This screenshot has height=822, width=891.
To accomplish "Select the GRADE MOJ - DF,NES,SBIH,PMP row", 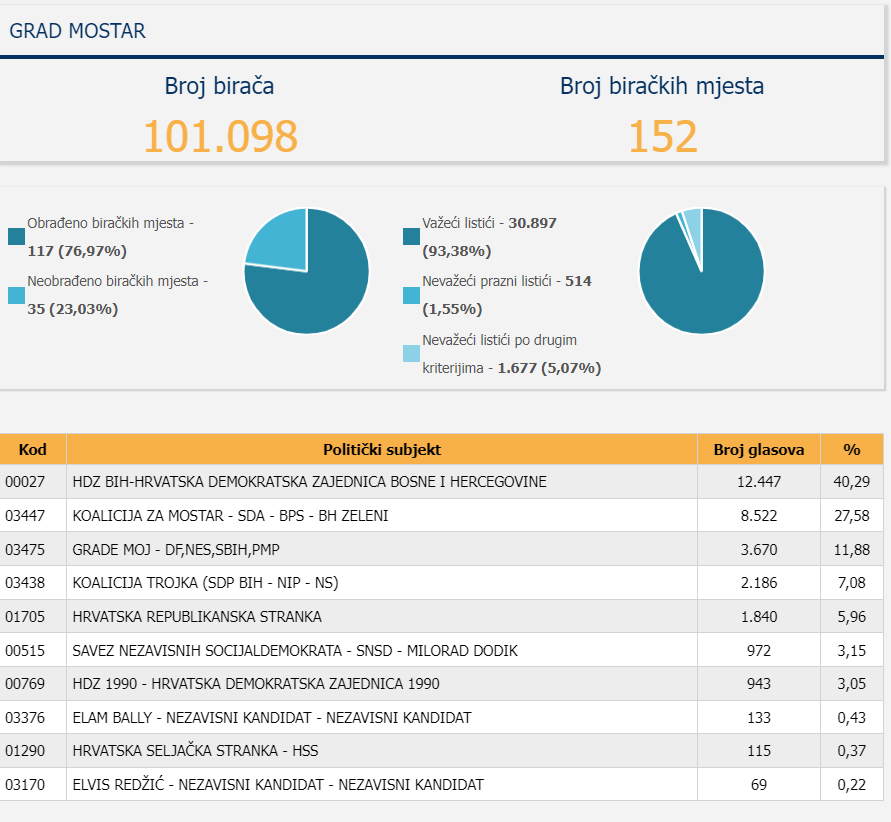I will pos(442,549).
